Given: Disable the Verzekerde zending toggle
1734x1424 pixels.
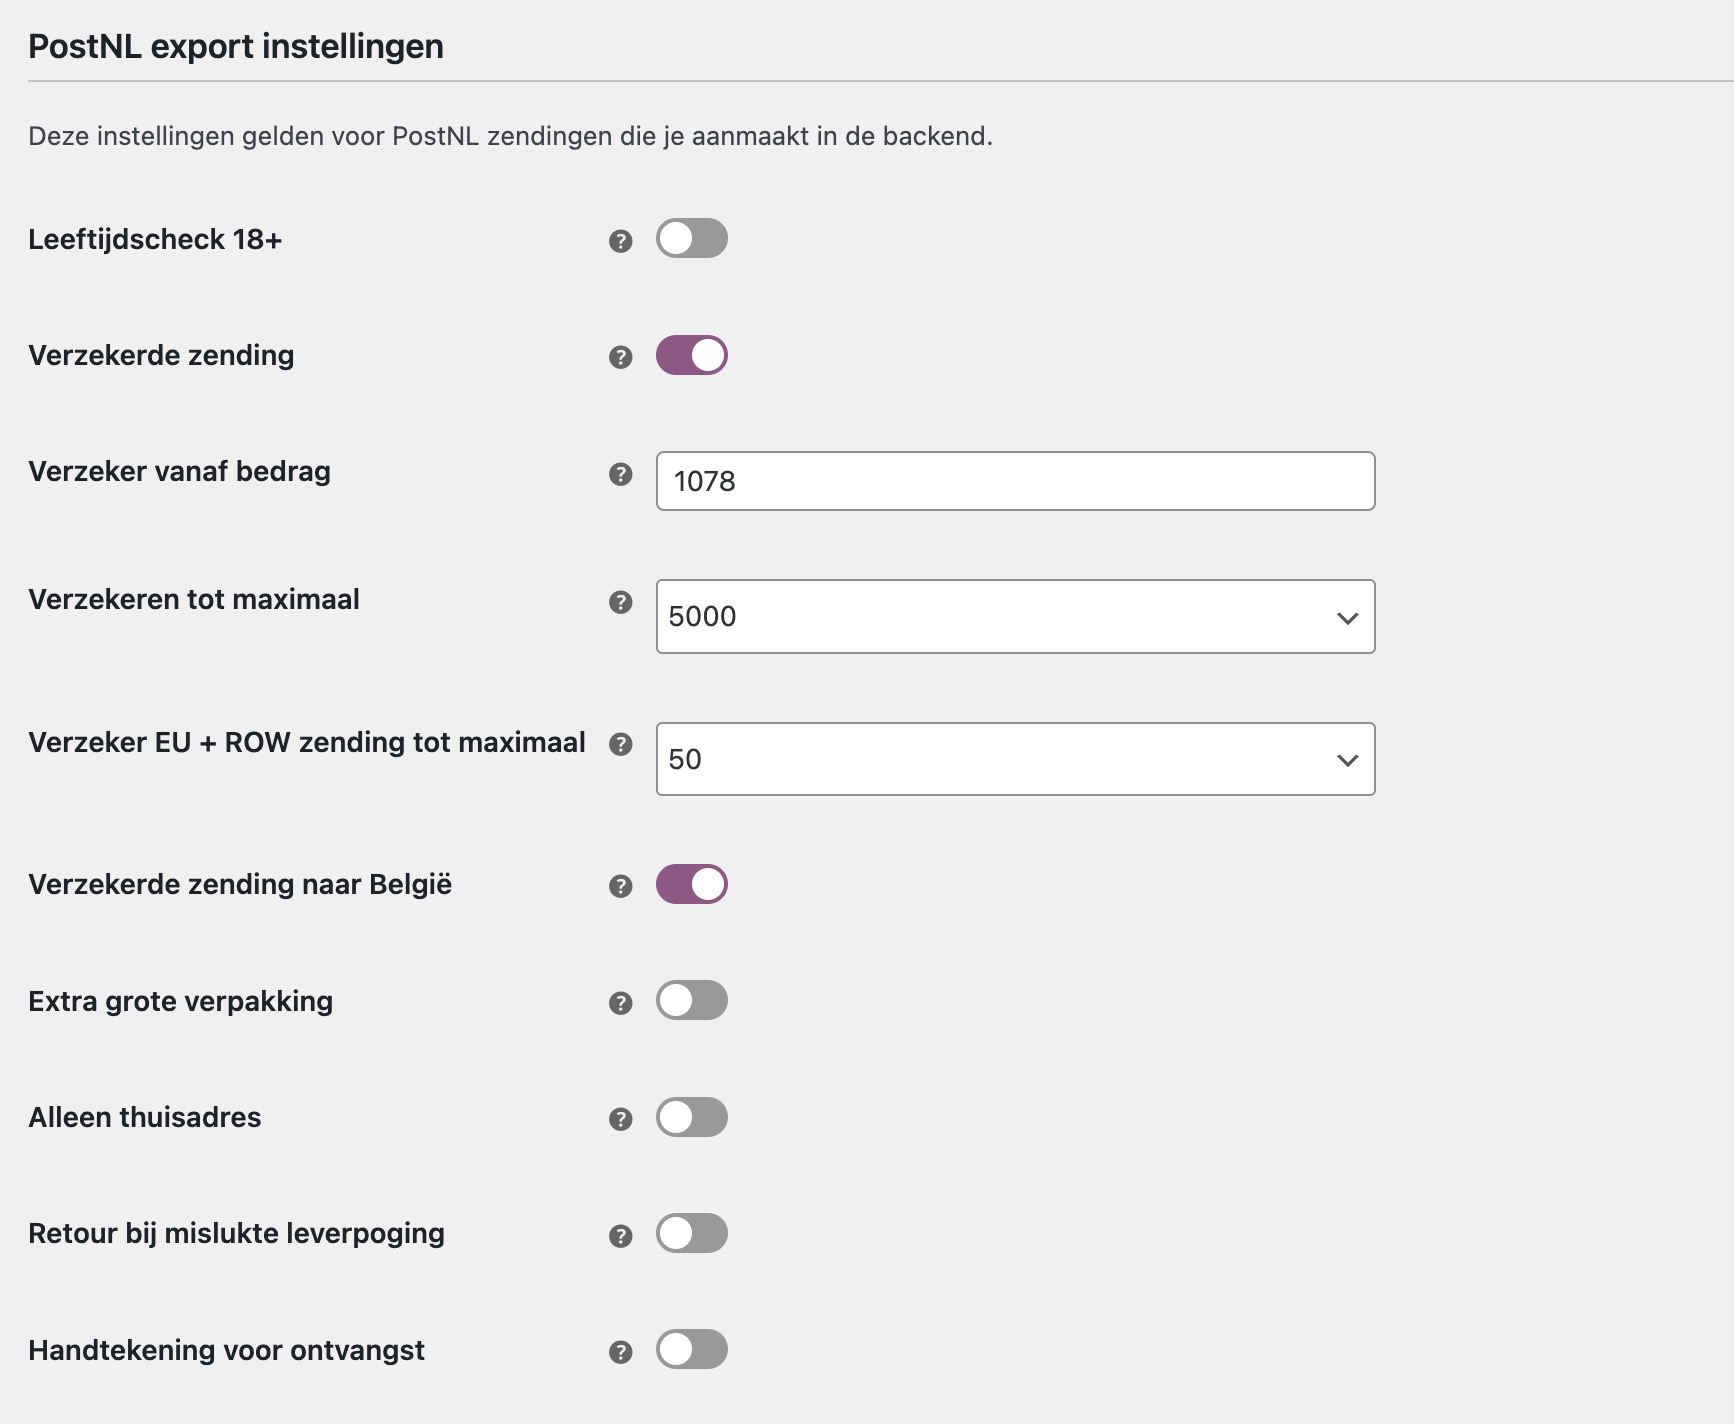Looking at the screenshot, I should [692, 354].
